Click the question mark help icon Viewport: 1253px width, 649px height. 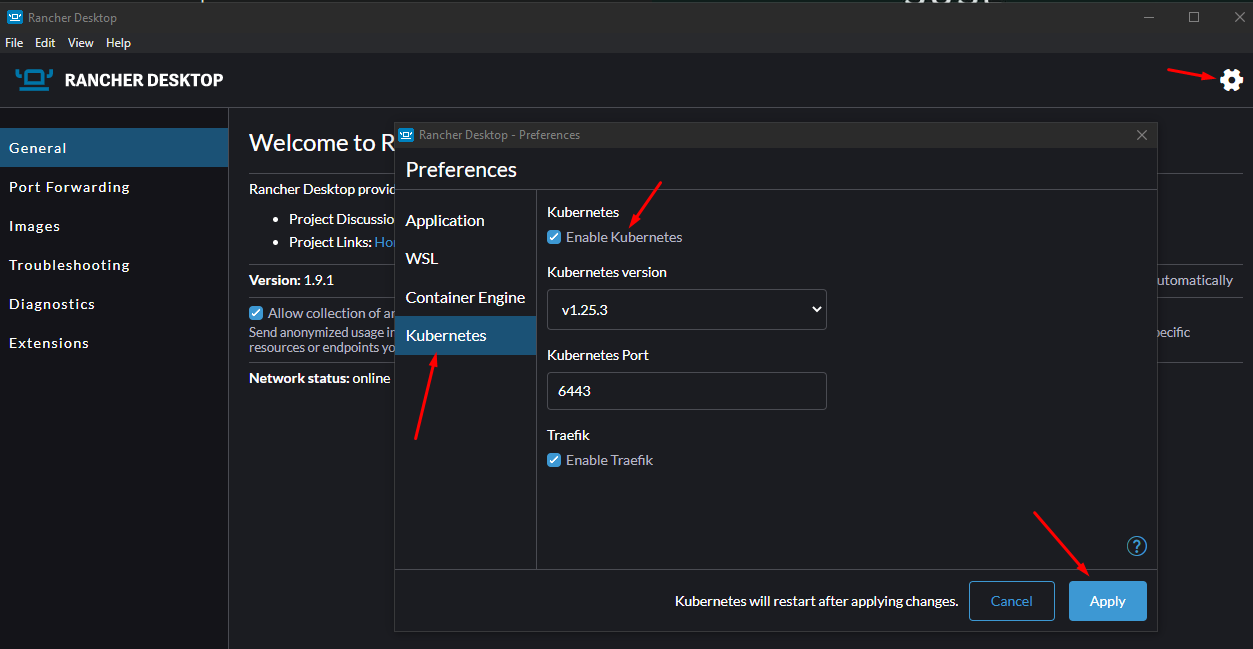[1136, 546]
